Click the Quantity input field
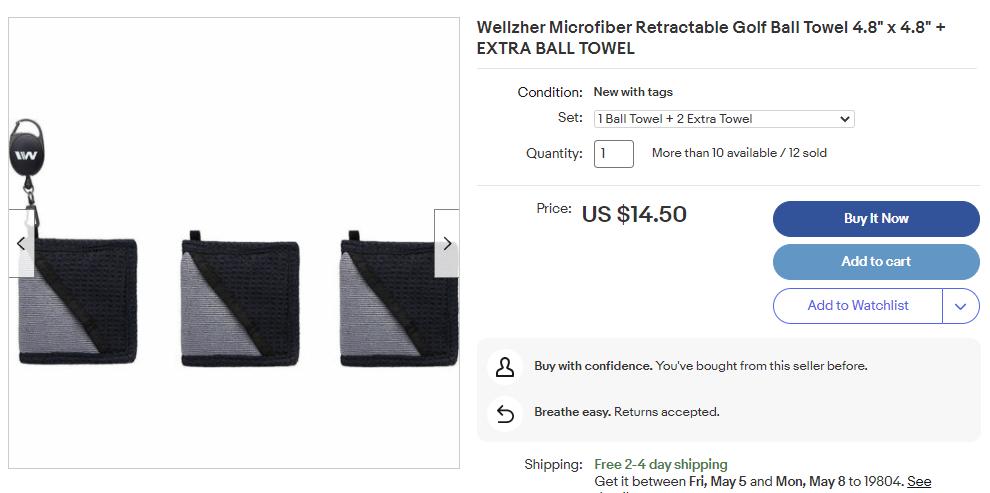The image size is (990, 493). click(614, 154)
